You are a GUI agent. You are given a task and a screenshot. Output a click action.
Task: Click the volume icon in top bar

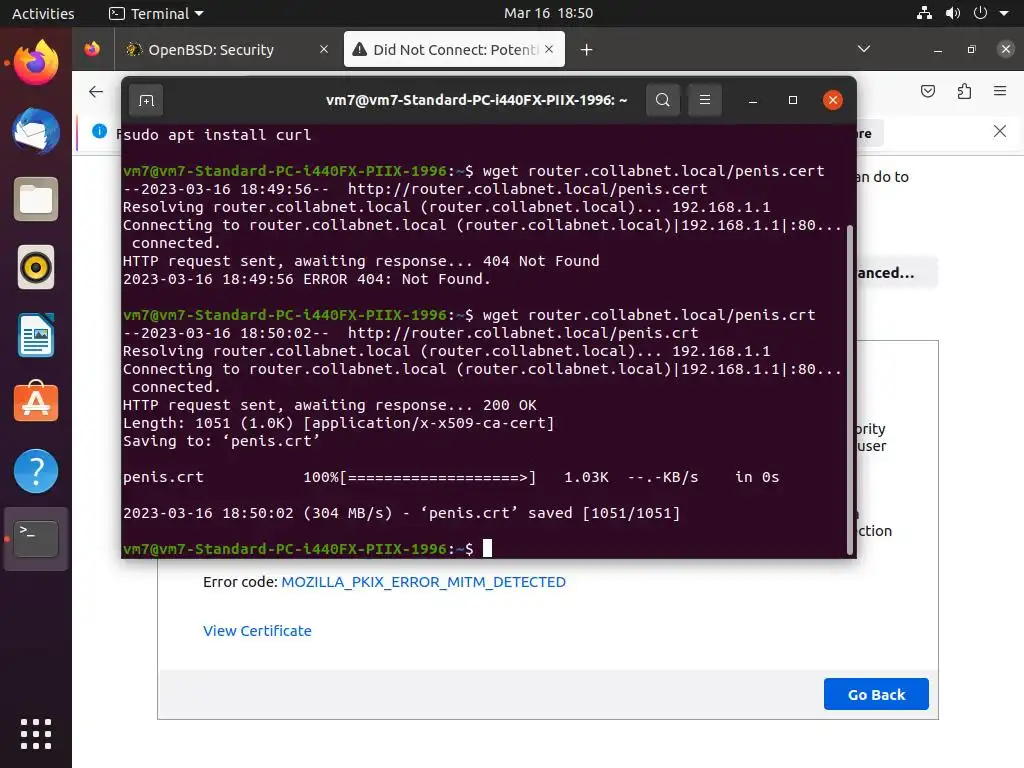tap(953, 13)
